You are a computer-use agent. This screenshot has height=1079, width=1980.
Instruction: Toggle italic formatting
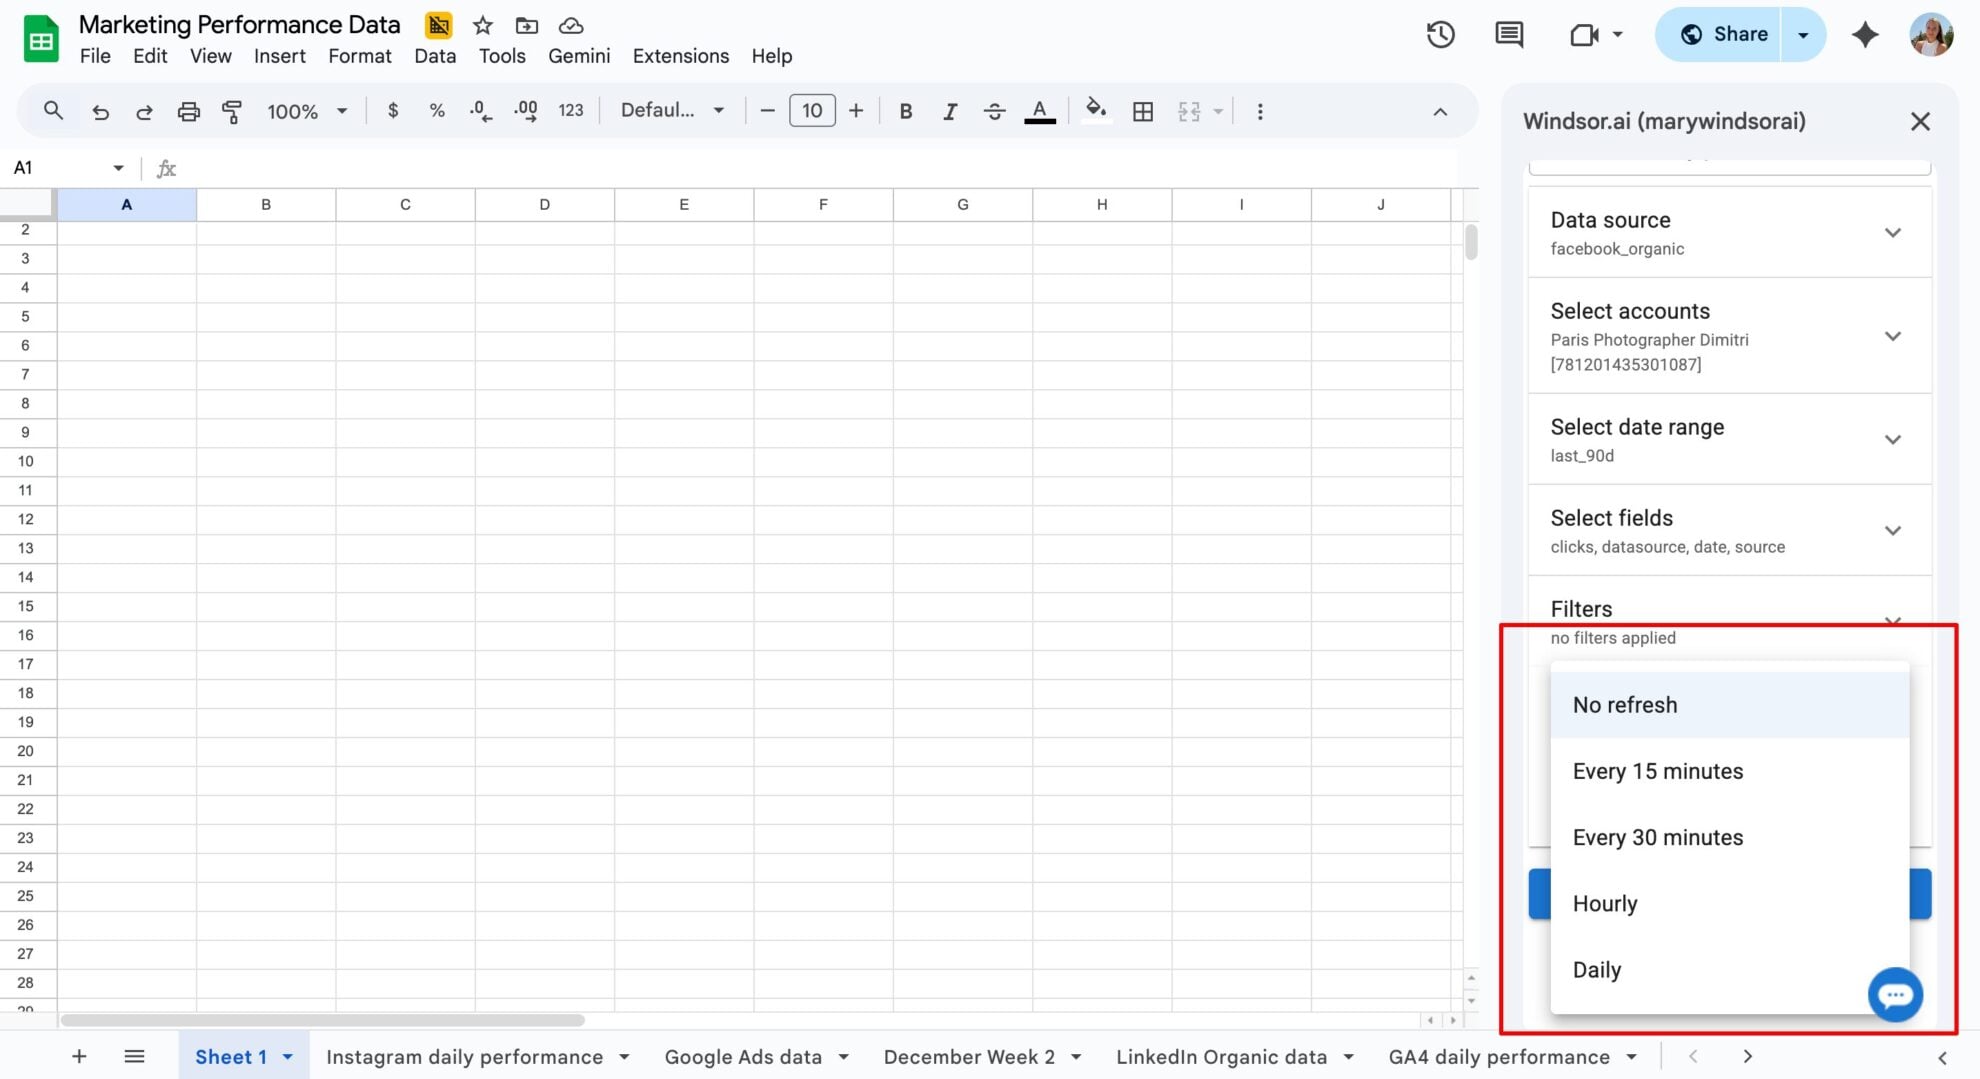[950, 111]
